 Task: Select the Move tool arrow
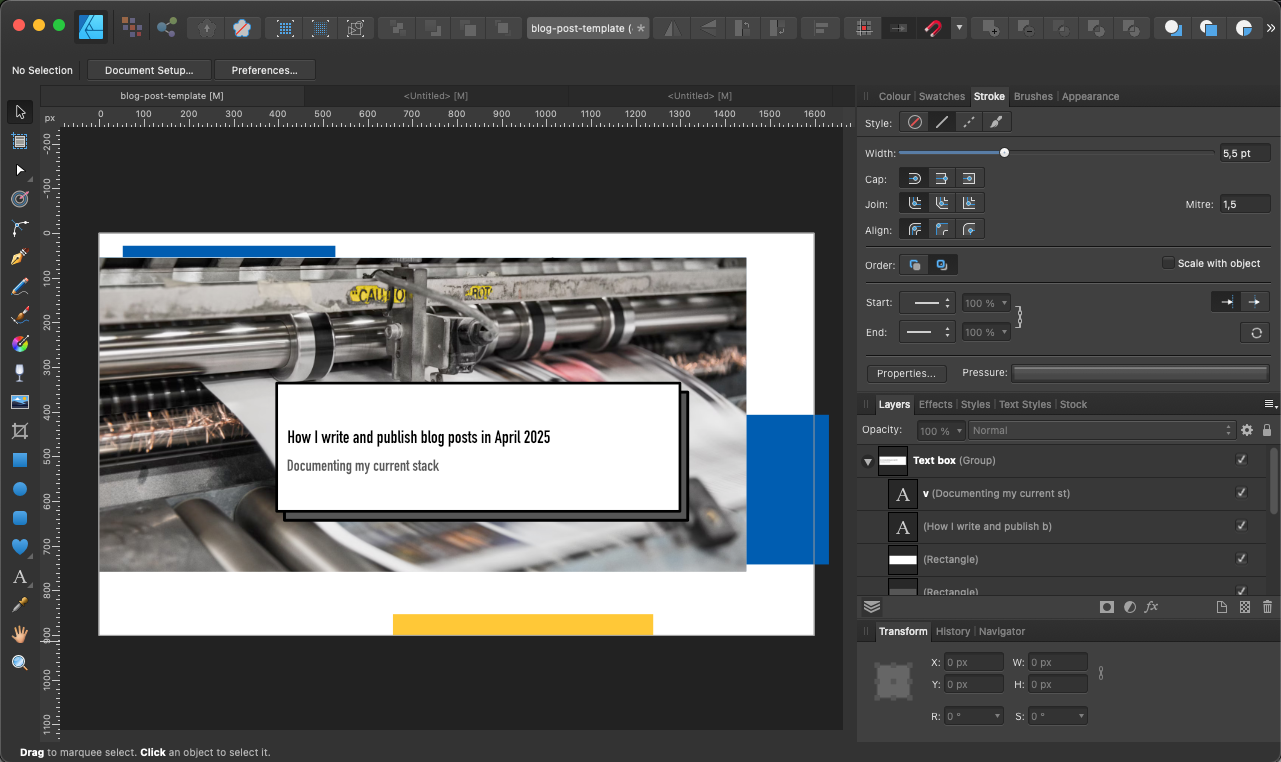pyautogui.click(x=19, y=112)
